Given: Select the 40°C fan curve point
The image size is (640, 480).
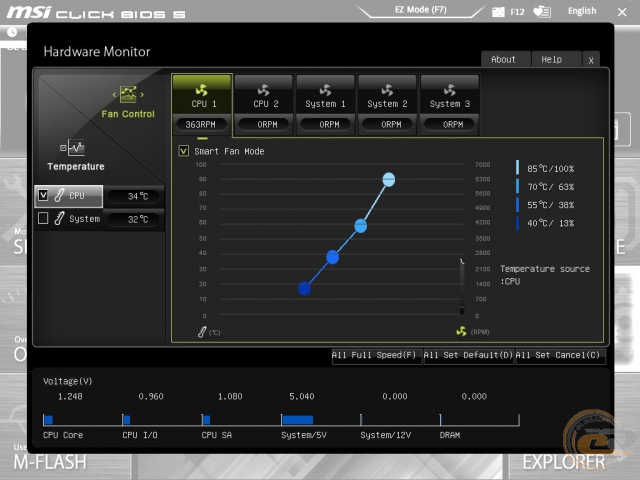Looking at the screenshot, I should click(304, 289).
